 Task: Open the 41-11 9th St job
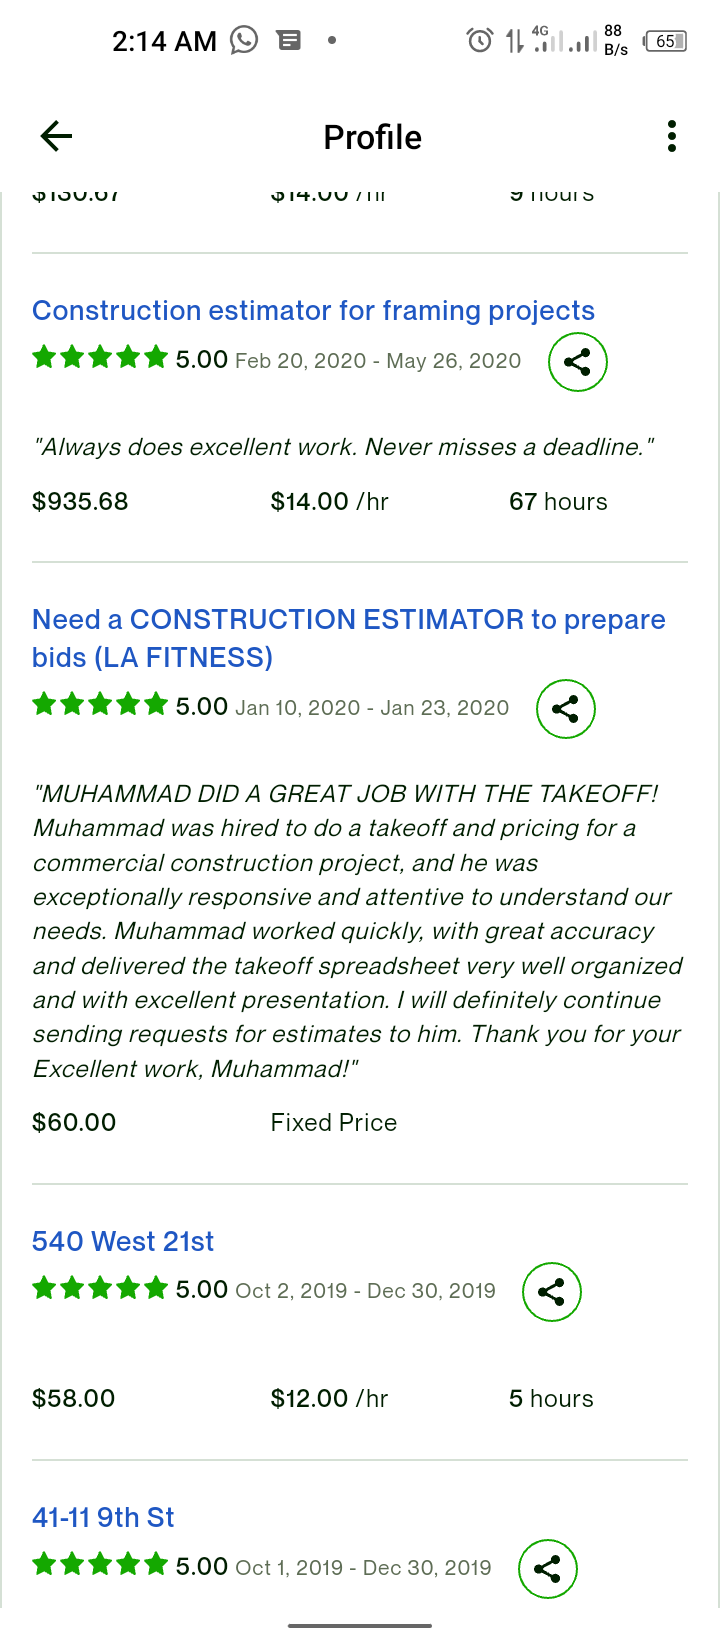pos(103,1518)
